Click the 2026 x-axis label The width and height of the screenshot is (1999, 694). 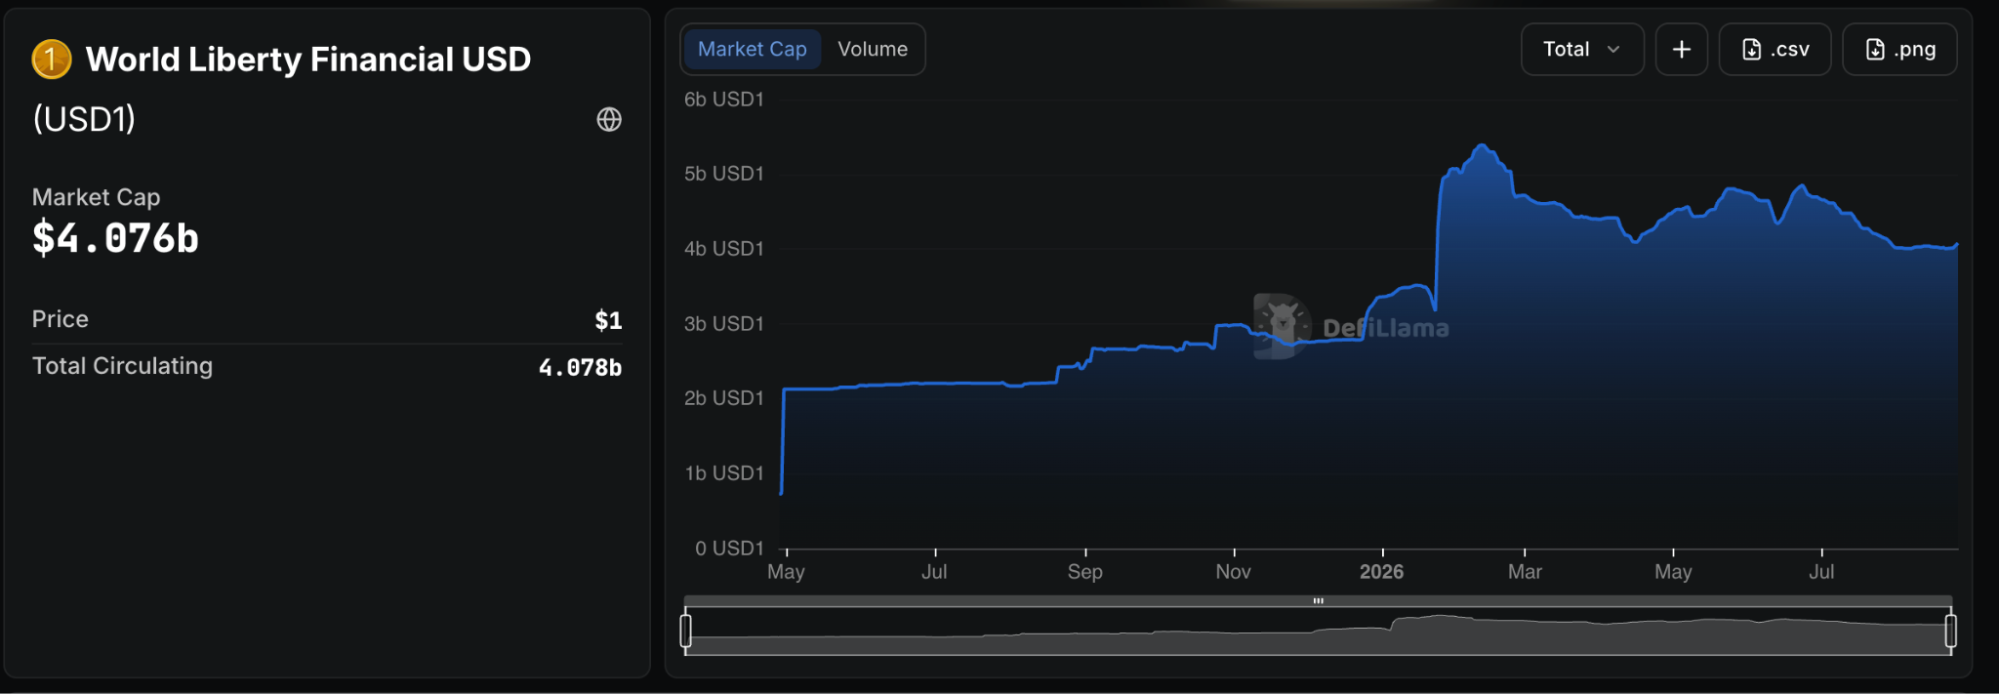[1381, 572]
